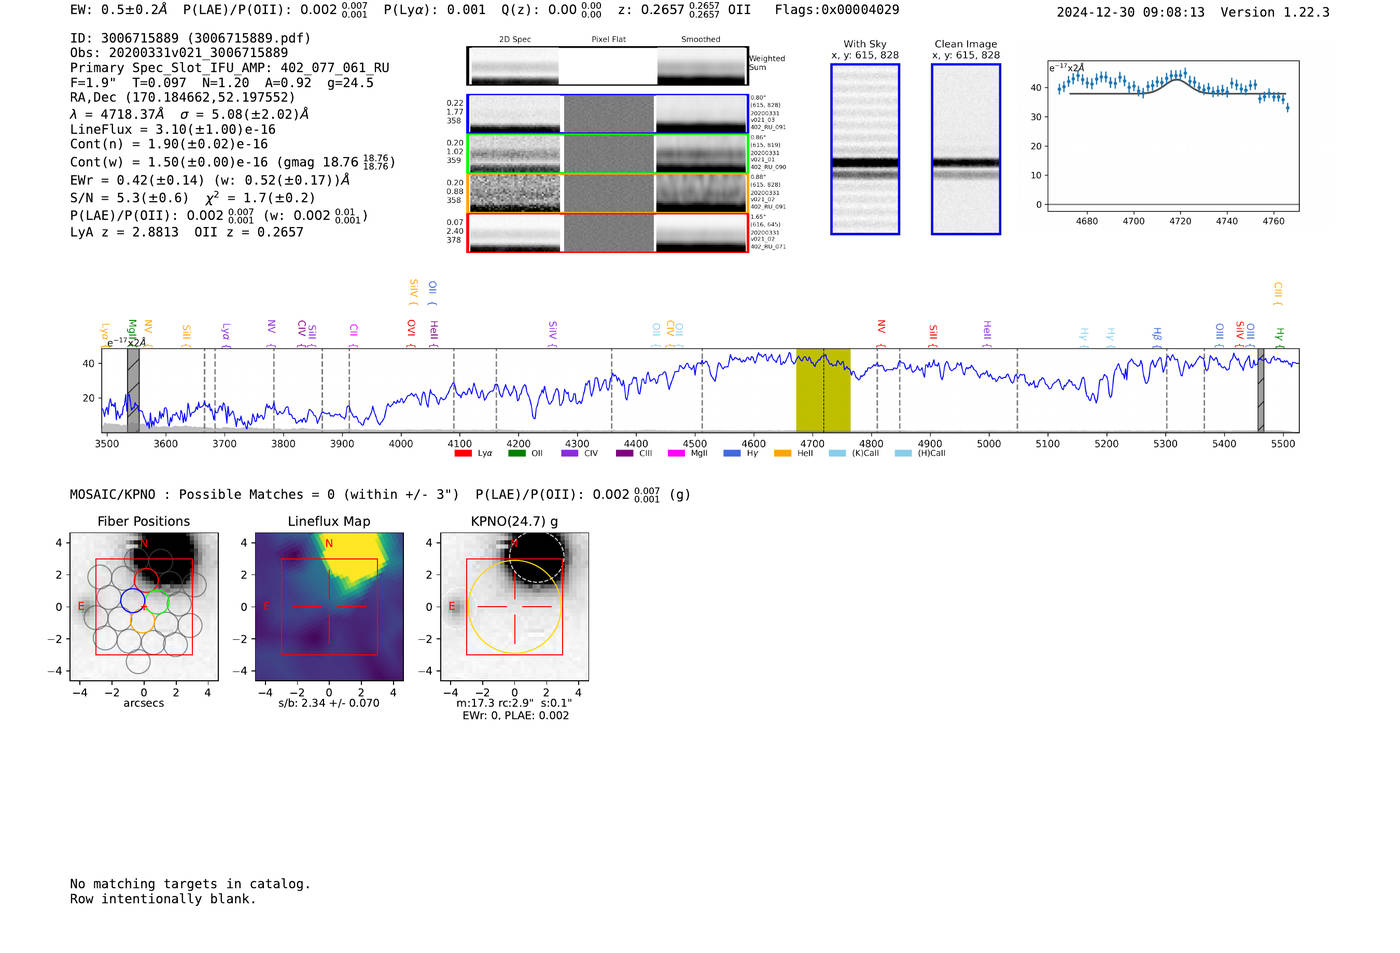The width and height of the screenshot is (1400, 953).
Task: Click the HeII orange legend swatch
Action: 782,453
